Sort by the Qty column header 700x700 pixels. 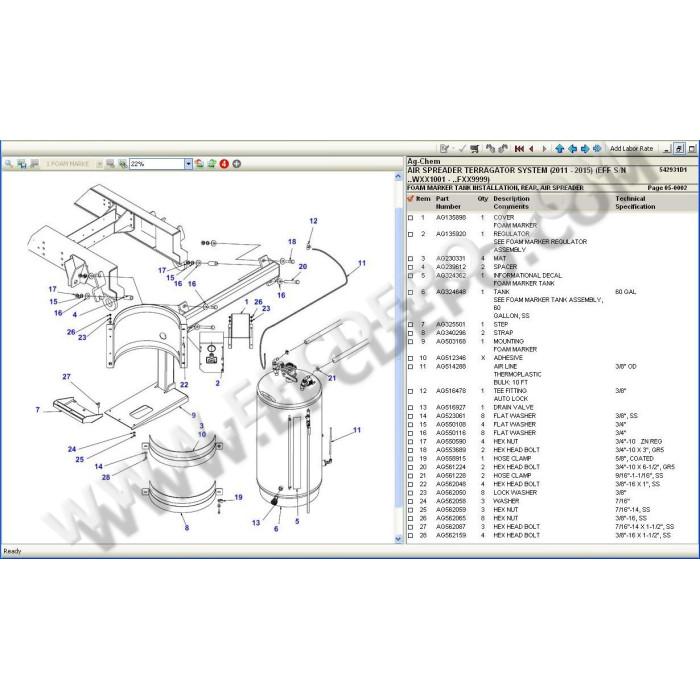pyautogui.click(x=483, y=199)
